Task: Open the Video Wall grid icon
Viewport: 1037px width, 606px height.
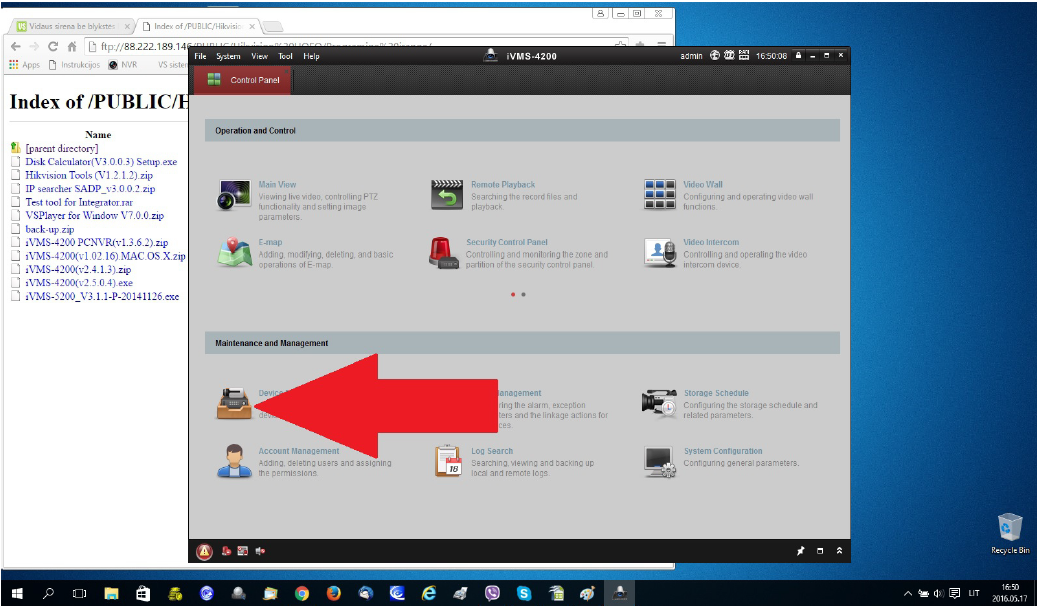Action: click(x=659, y=195)
